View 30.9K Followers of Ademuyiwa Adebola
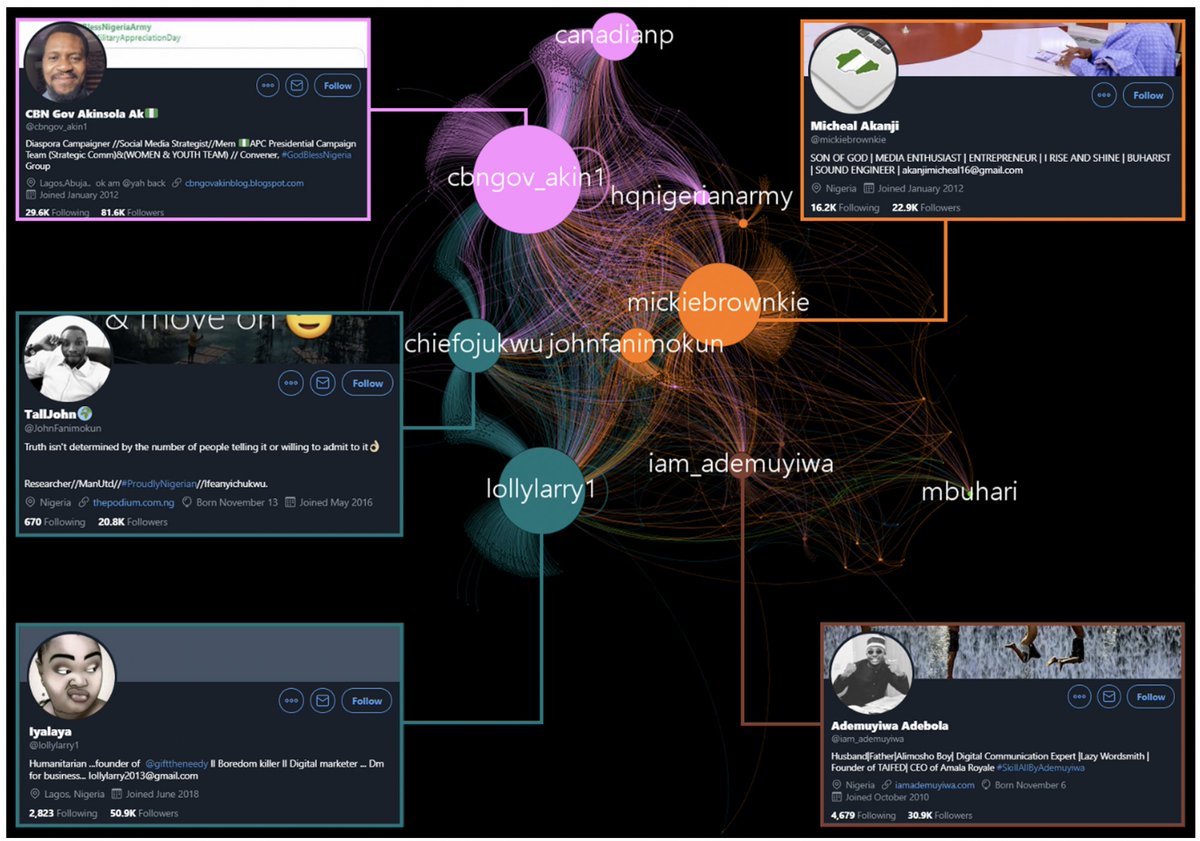Screen dimensions: 1200x841 tap(938, 815)
